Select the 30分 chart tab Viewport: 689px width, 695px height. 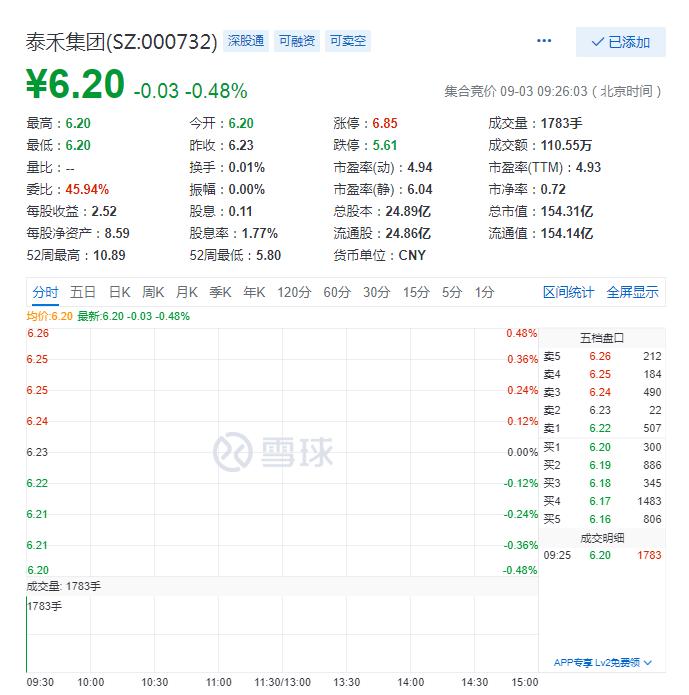point(376,293)
